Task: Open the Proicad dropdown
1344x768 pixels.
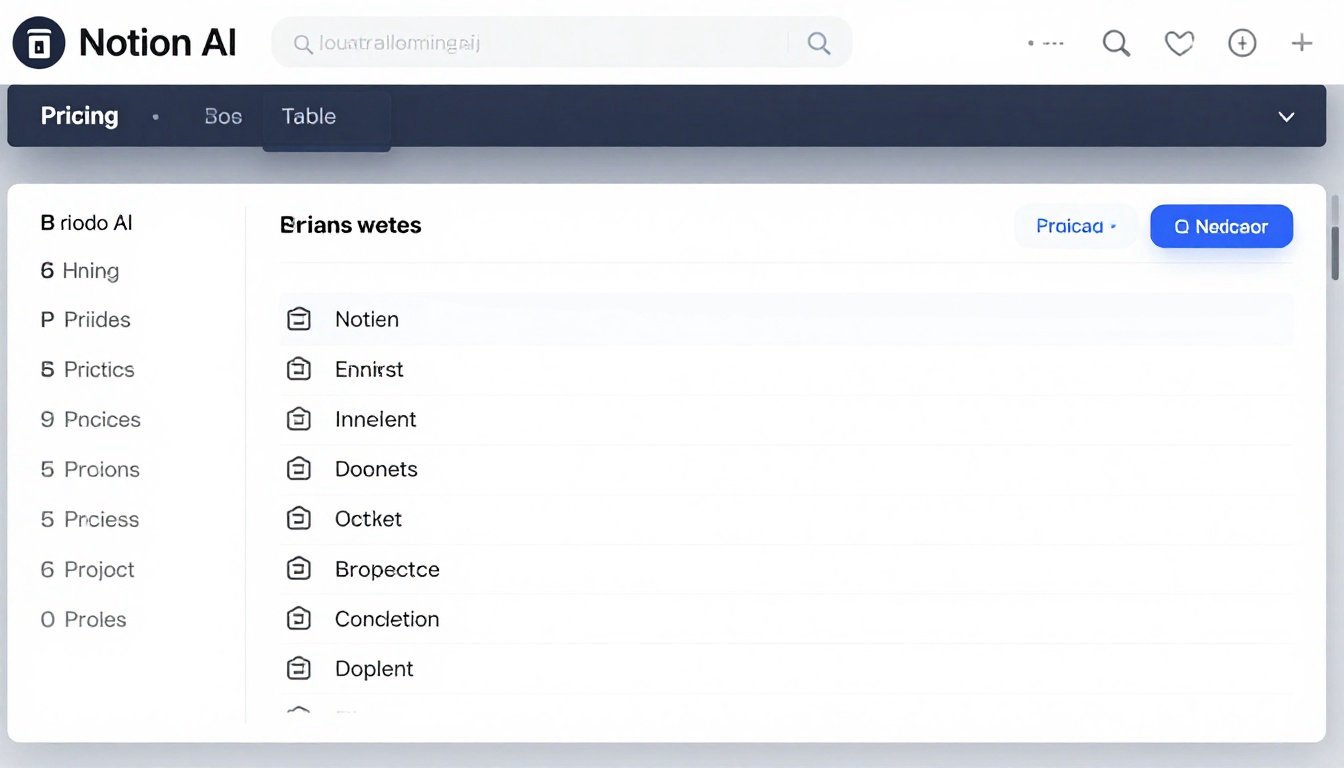Action: coord(1075,227)
